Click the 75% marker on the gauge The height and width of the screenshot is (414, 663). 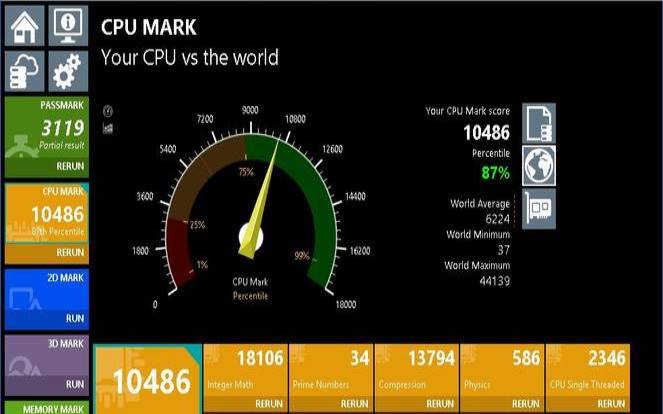point(246,172)
